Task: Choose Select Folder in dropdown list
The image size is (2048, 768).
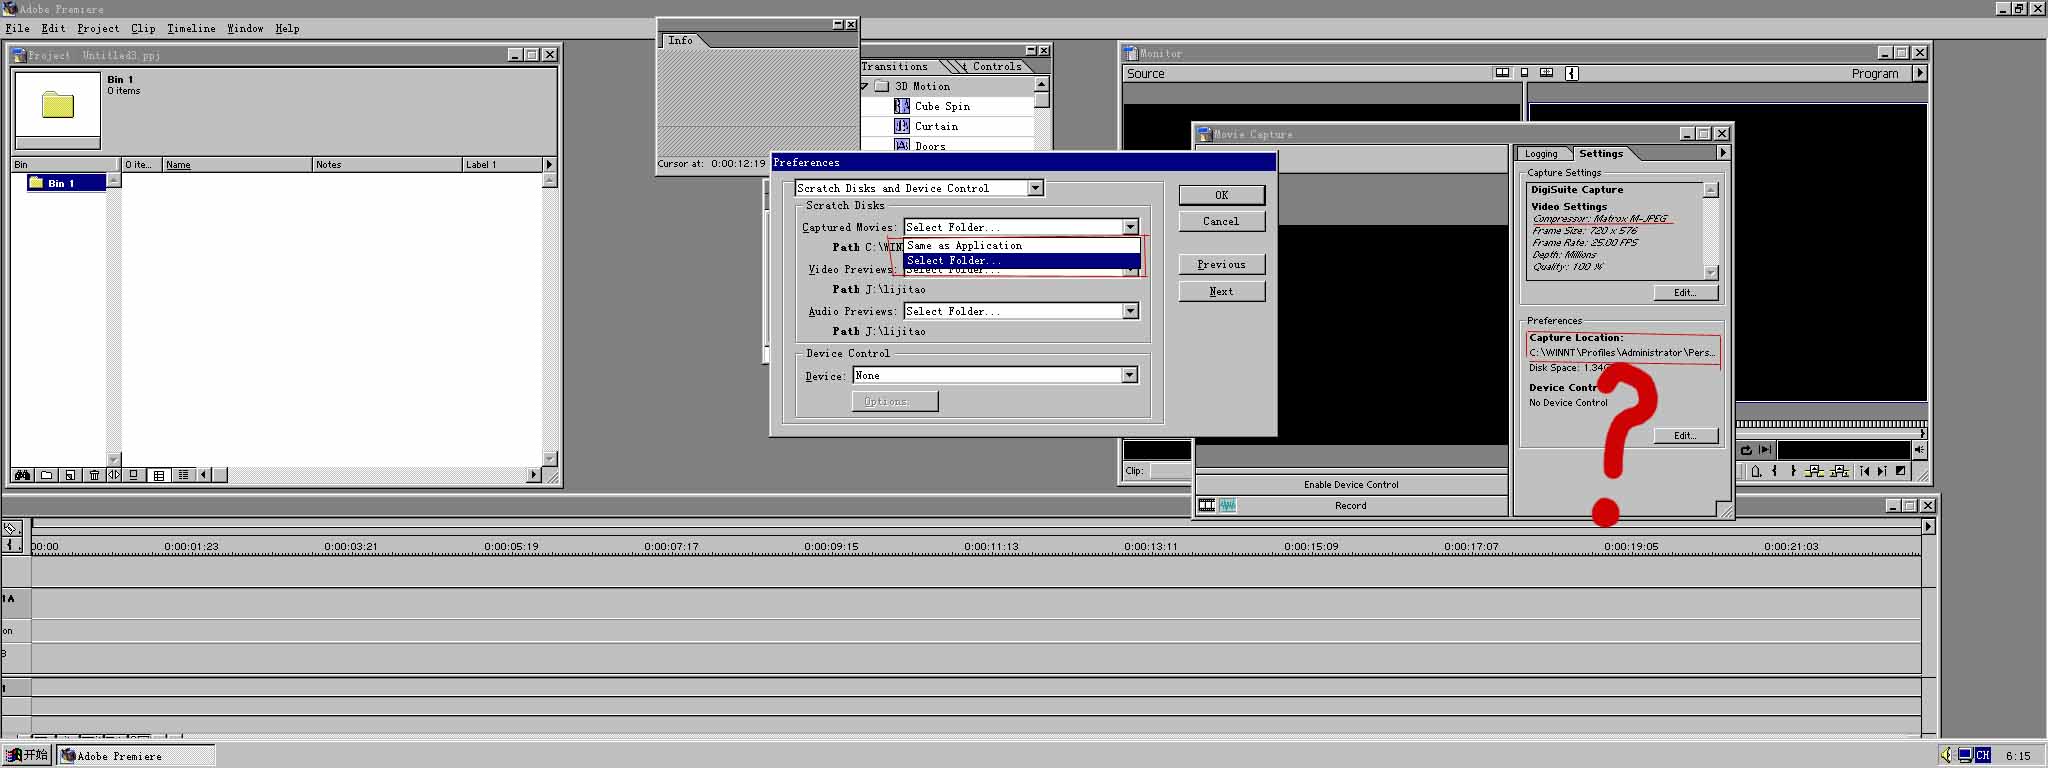Action: click(1021, 260)
